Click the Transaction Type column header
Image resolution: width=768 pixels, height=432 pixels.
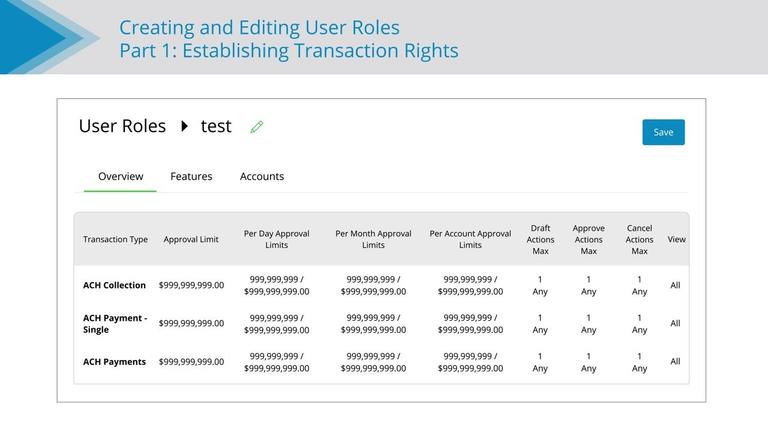(x=115, y=239)
